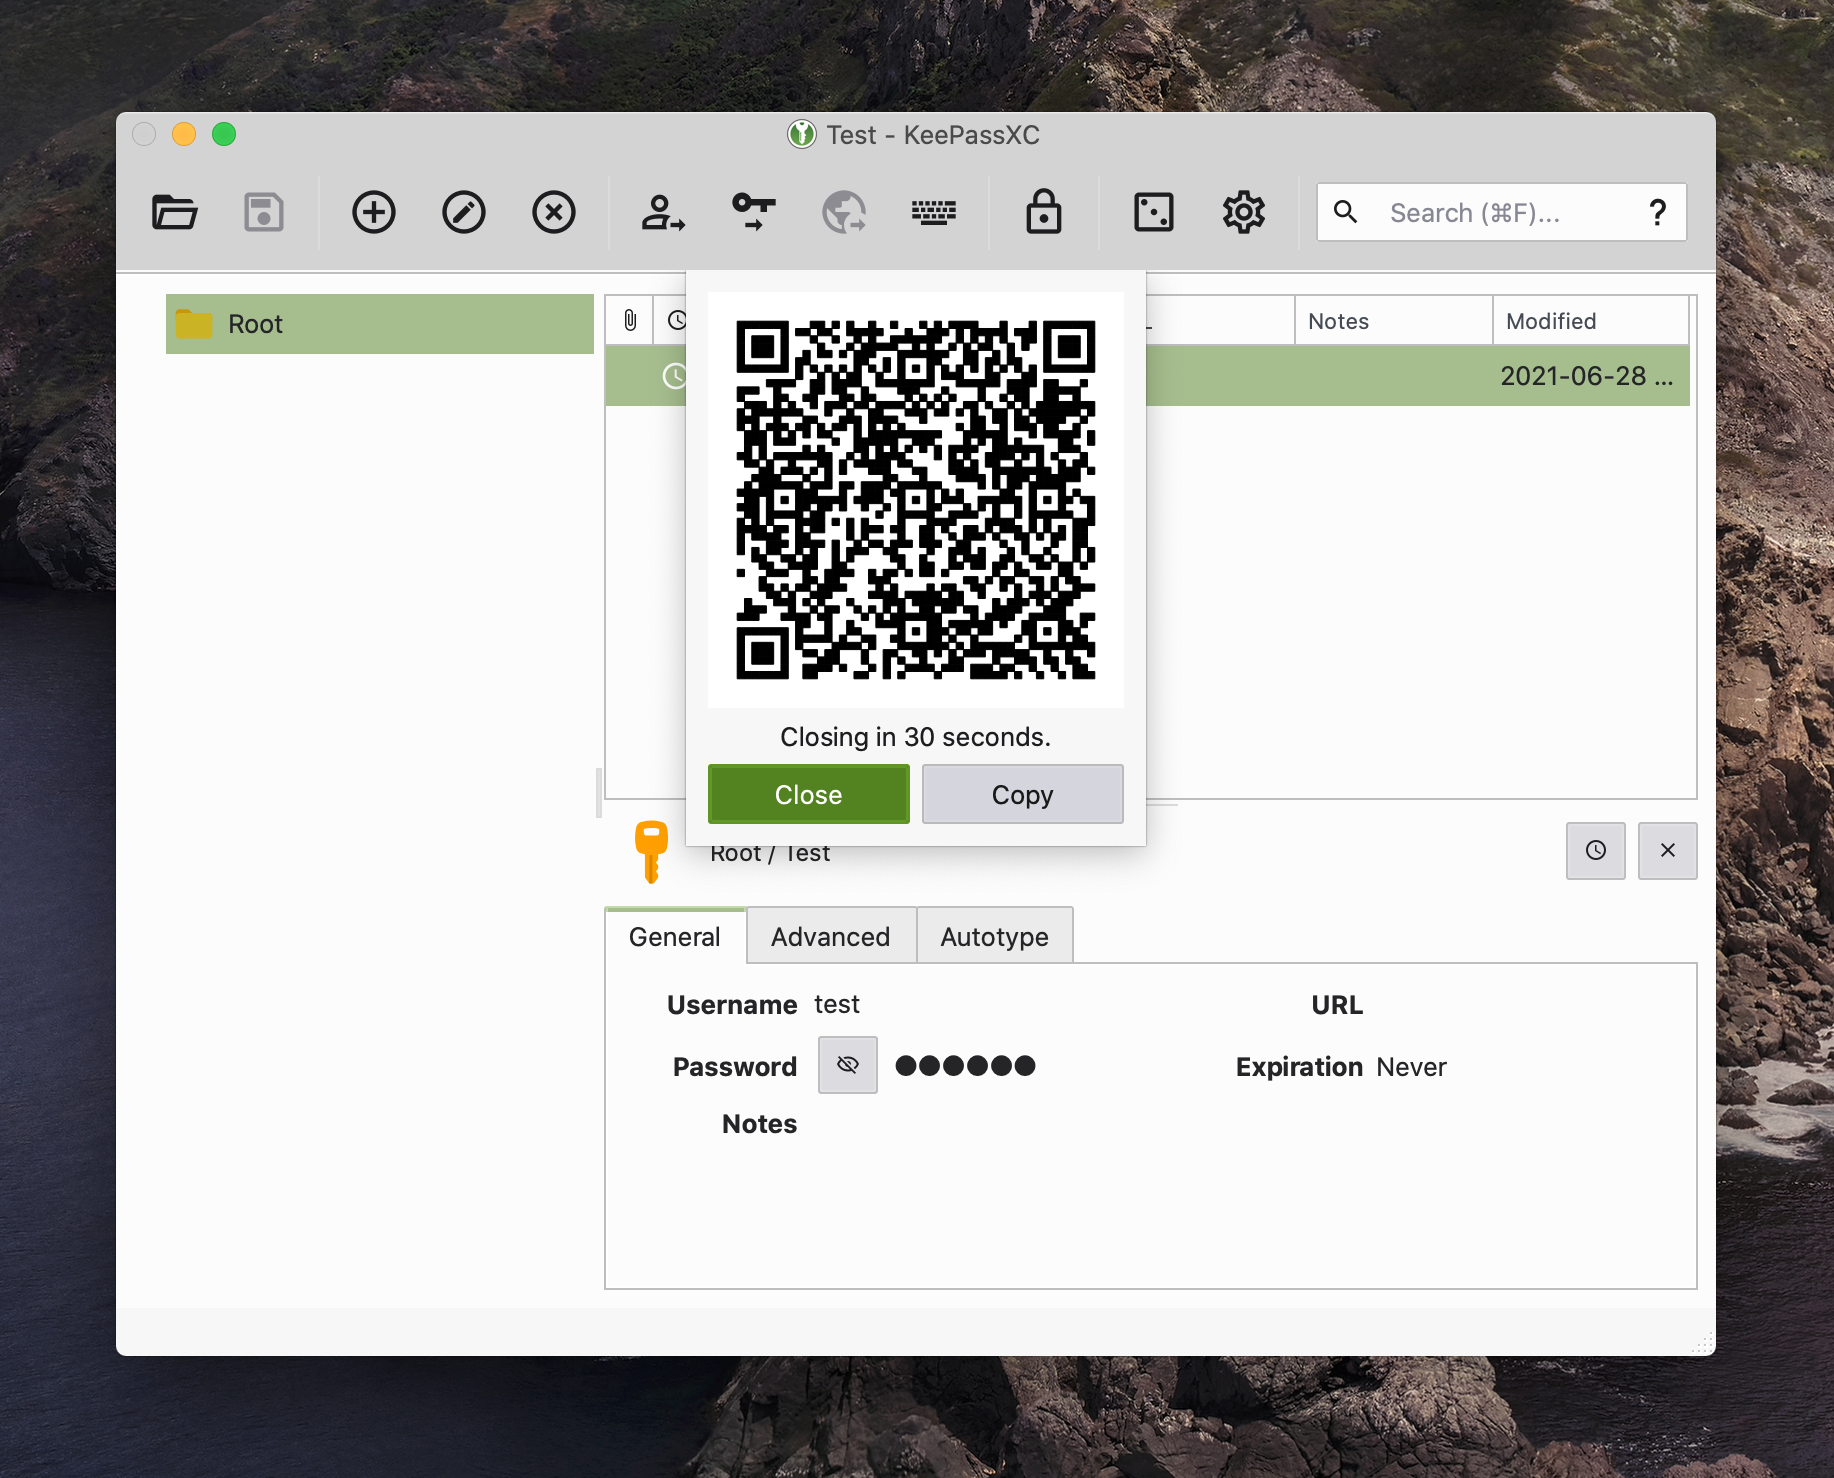Close the TOTP QR code dialog

pyautogui.click(x=808, y=794)
